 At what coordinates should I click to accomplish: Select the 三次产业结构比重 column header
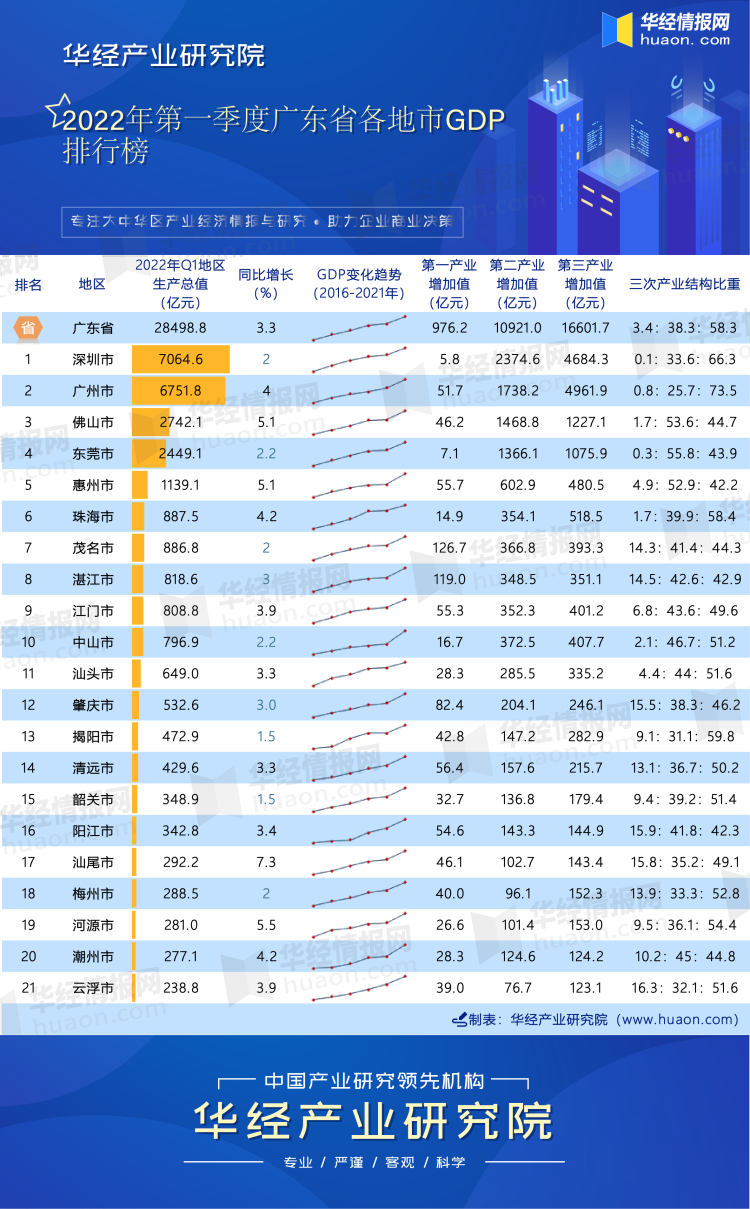(x=685, y=284)
